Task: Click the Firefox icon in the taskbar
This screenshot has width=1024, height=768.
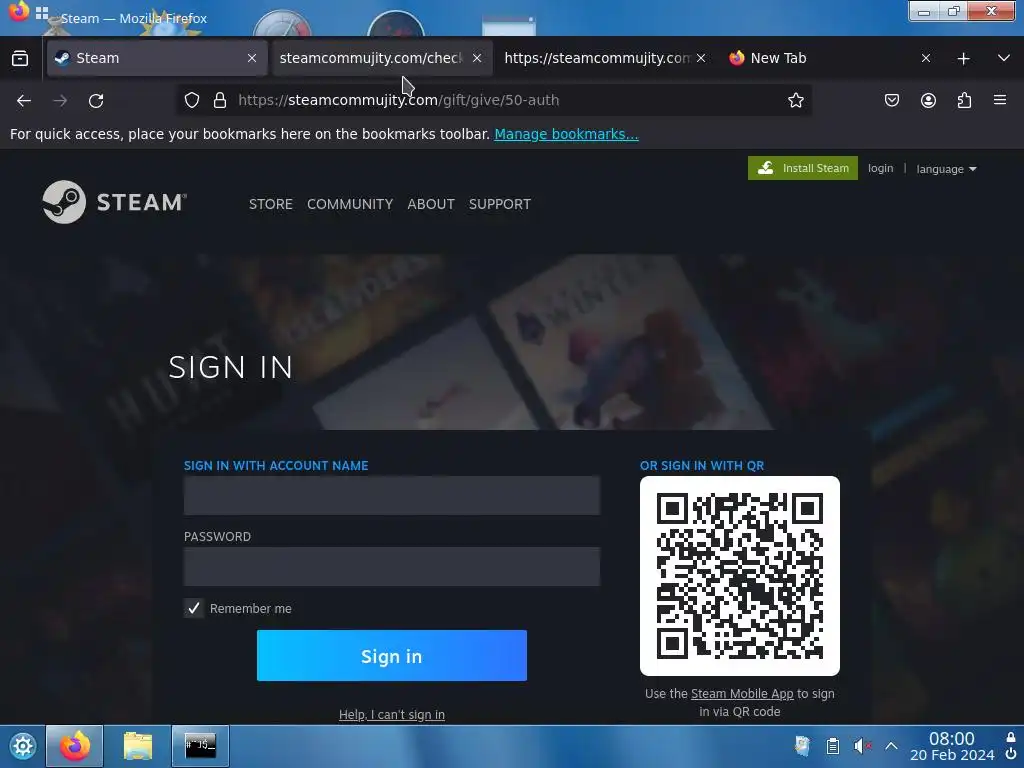Action: coord(74,746)
